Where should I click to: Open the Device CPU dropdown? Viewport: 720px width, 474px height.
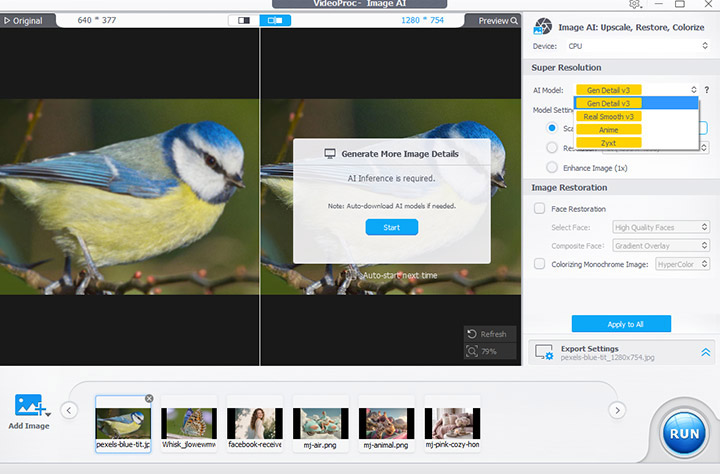(x=638, y=46)
